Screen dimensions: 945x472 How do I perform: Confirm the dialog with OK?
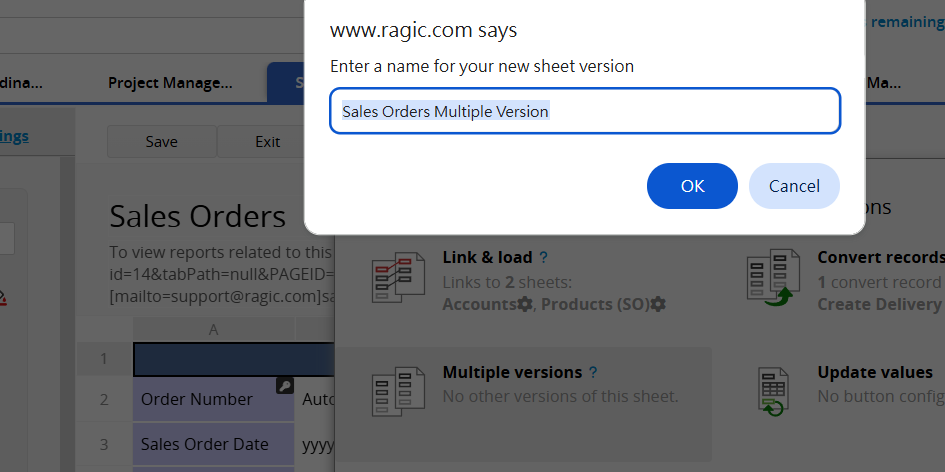click(692, 186)
